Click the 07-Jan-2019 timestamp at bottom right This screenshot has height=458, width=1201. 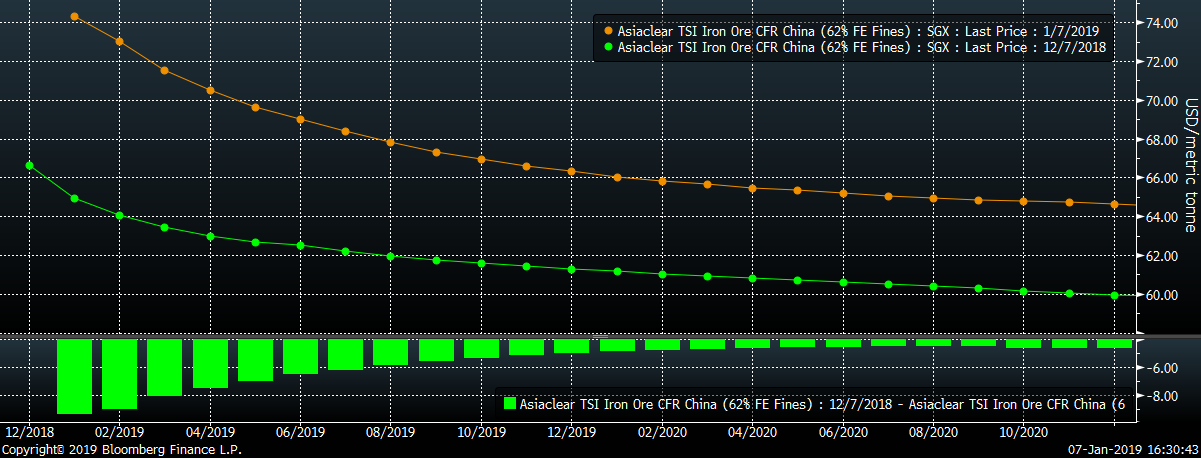[1132, 450]
